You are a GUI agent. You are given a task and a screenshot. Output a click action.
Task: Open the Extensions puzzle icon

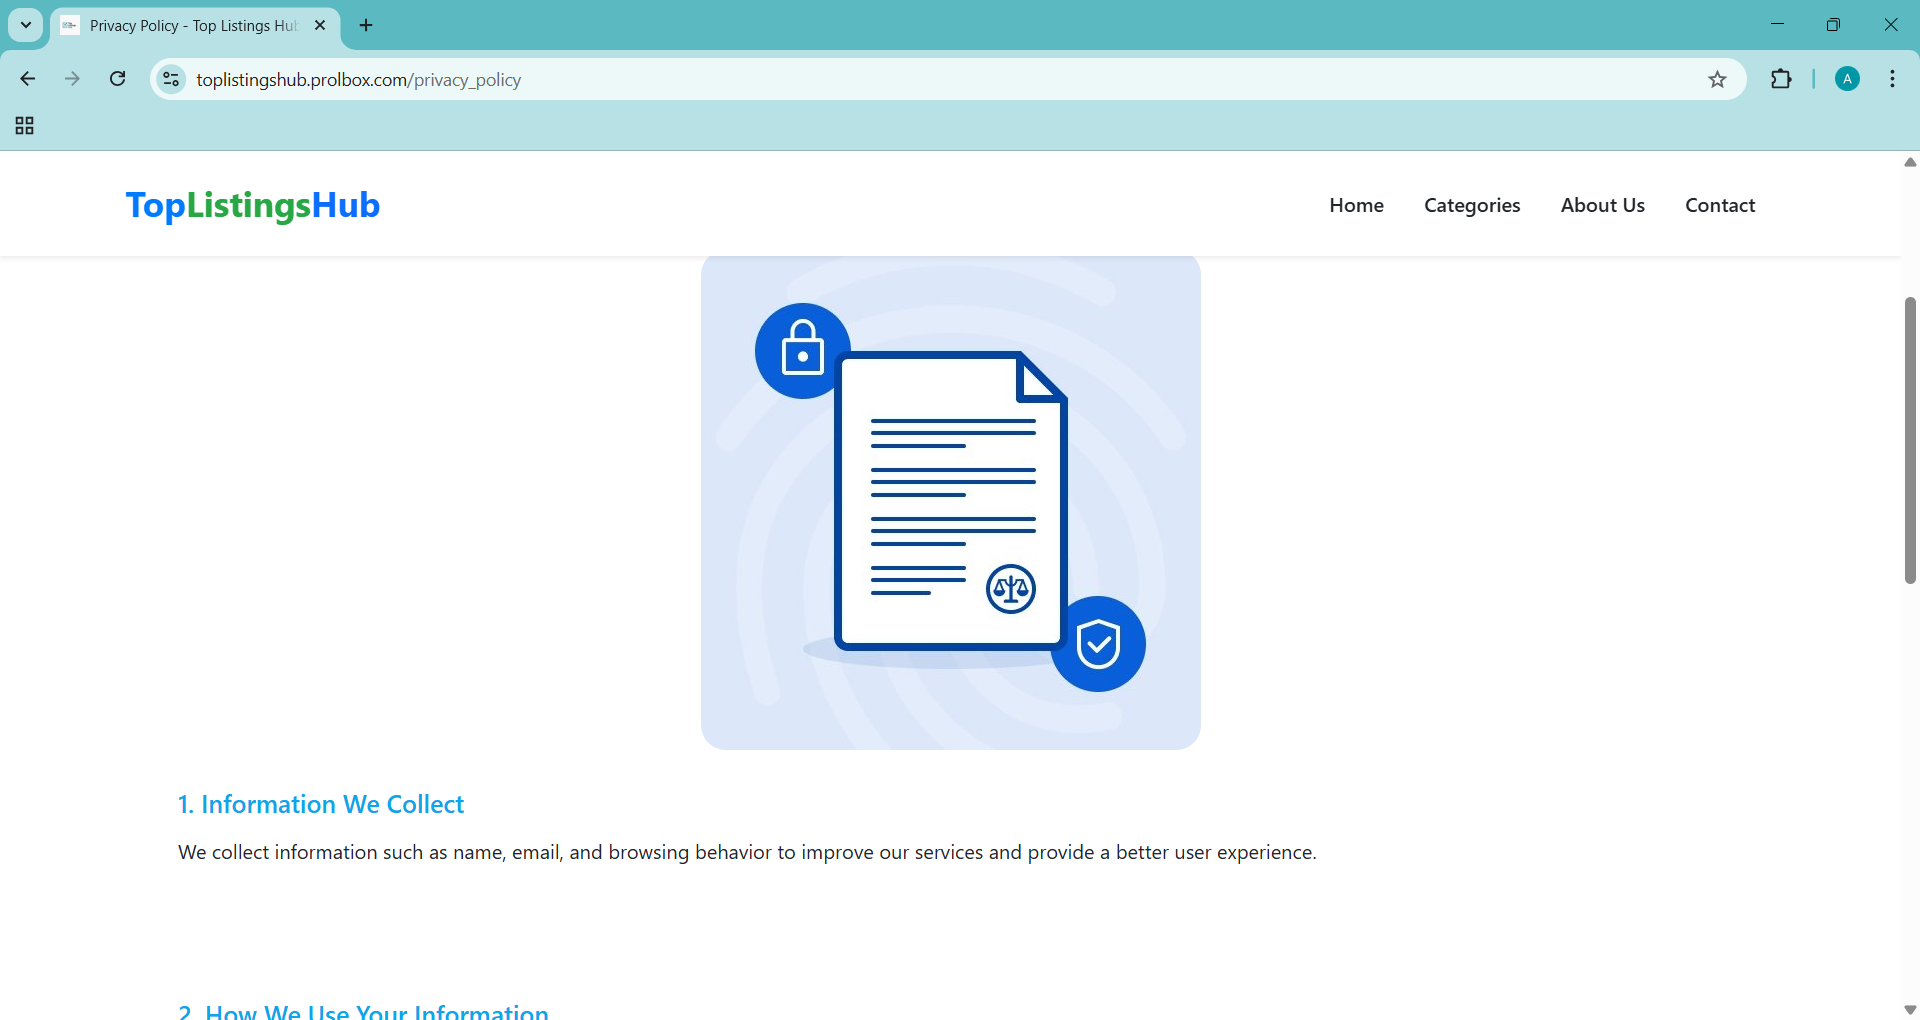point(1781,79)
